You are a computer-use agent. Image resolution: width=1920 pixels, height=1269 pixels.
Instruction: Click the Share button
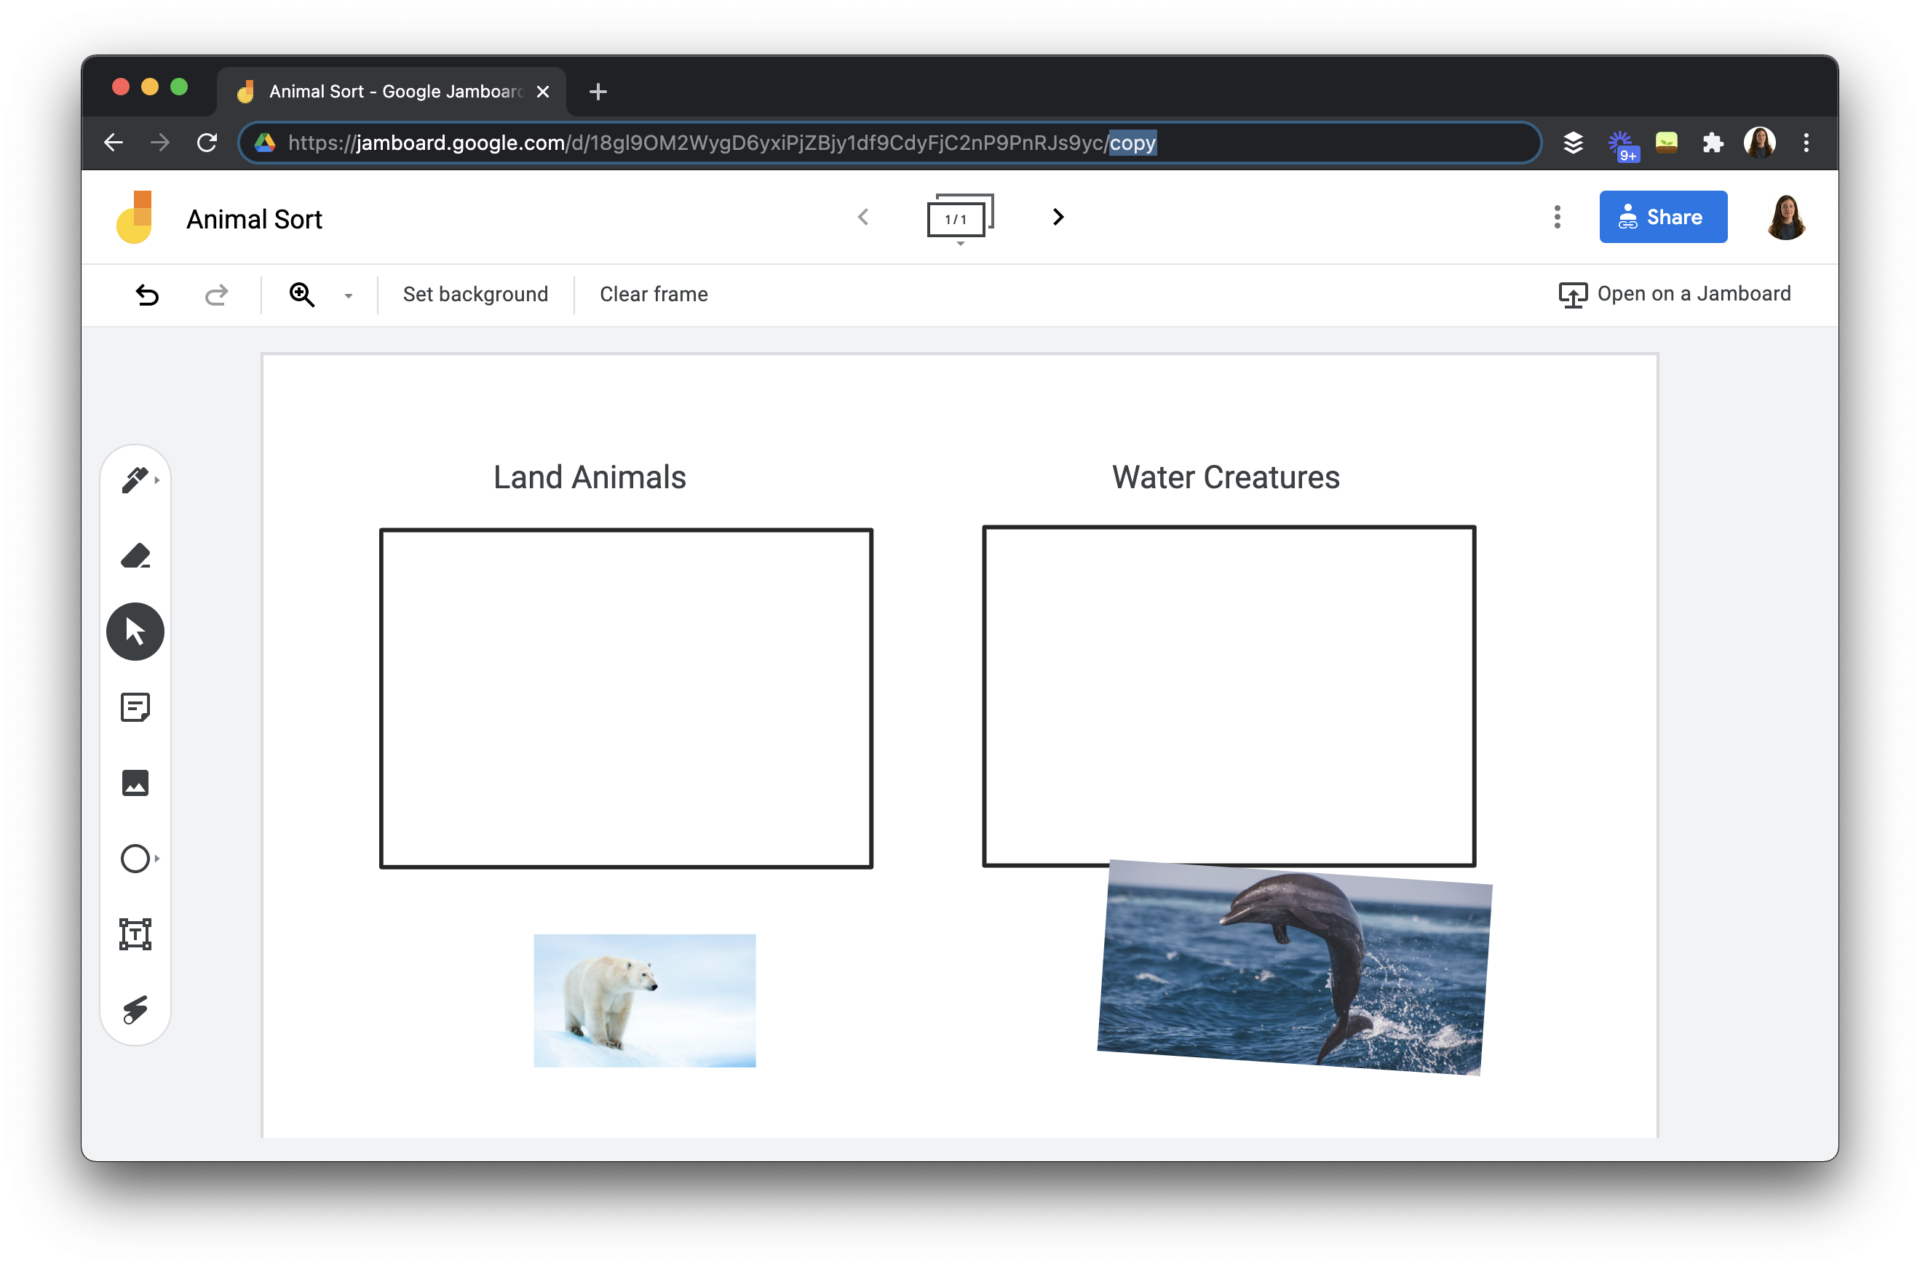point(1662,217)
